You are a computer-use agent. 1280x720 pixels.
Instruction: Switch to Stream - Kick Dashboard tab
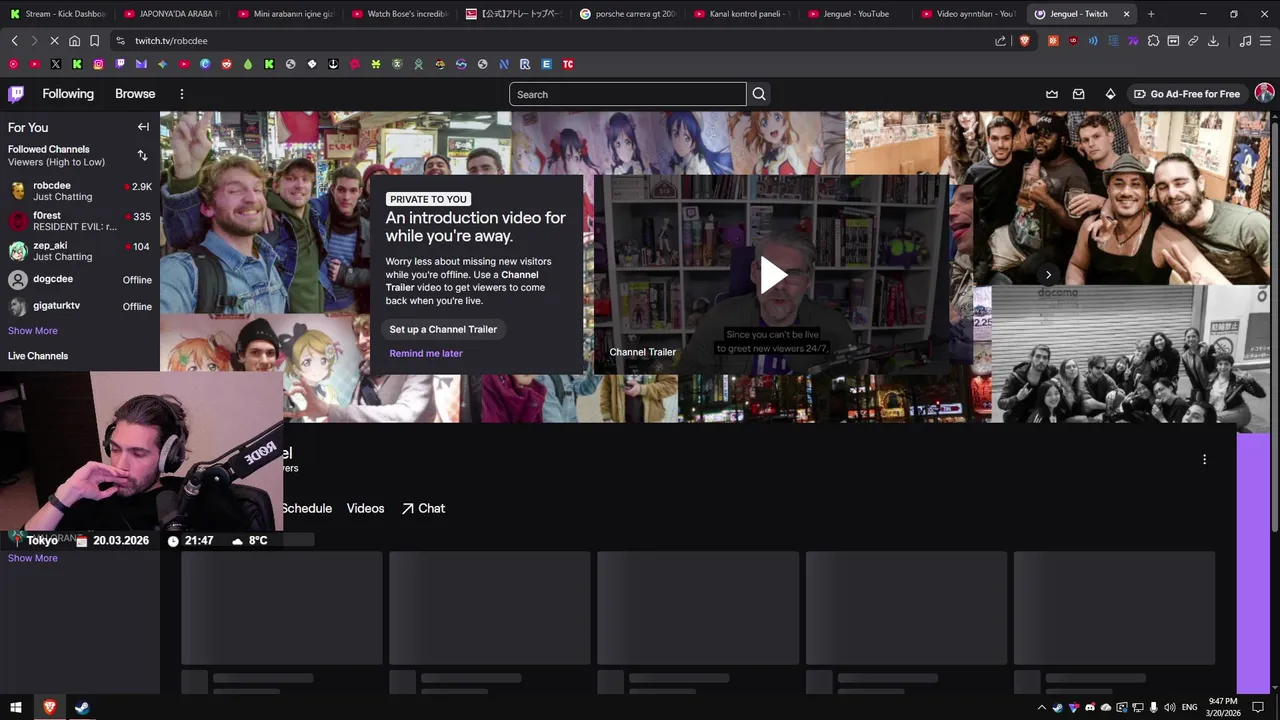58,14
